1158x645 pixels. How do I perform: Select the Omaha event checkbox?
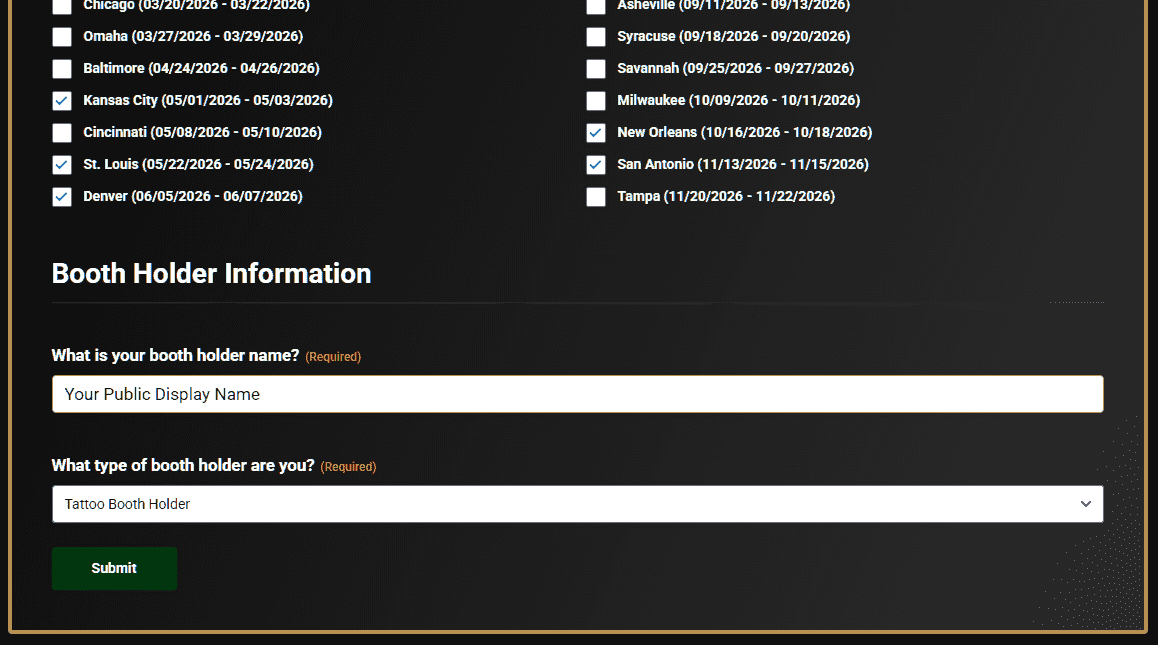click(x=62, y=37)
